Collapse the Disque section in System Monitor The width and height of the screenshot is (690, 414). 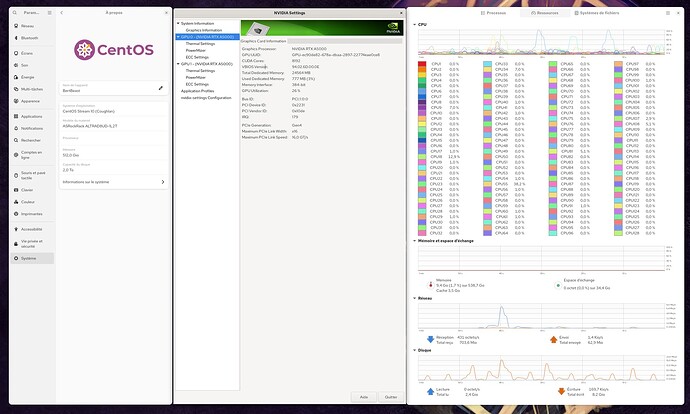tap(415, 350)
